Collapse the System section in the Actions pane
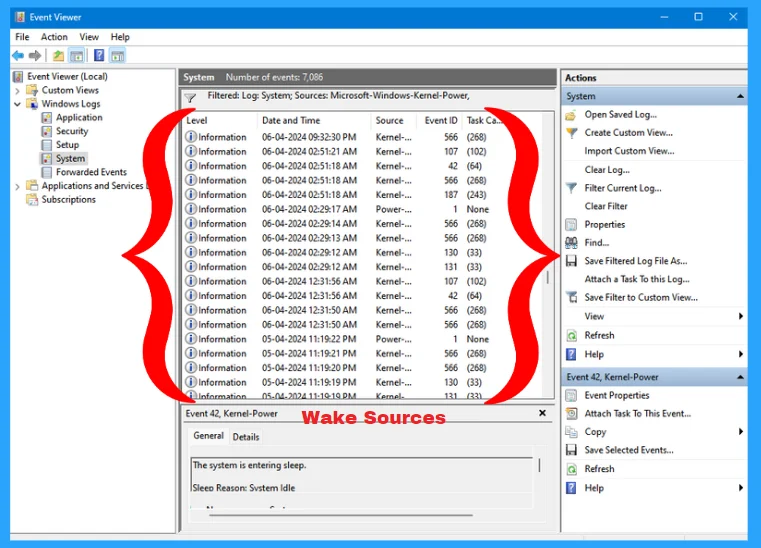The width and height of the screenshot is (761, 548). click(740, 97)
